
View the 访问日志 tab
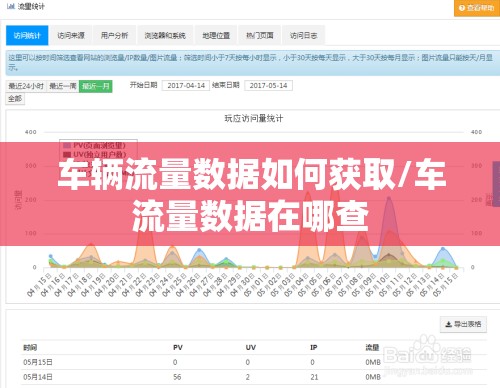coord(303,35)
